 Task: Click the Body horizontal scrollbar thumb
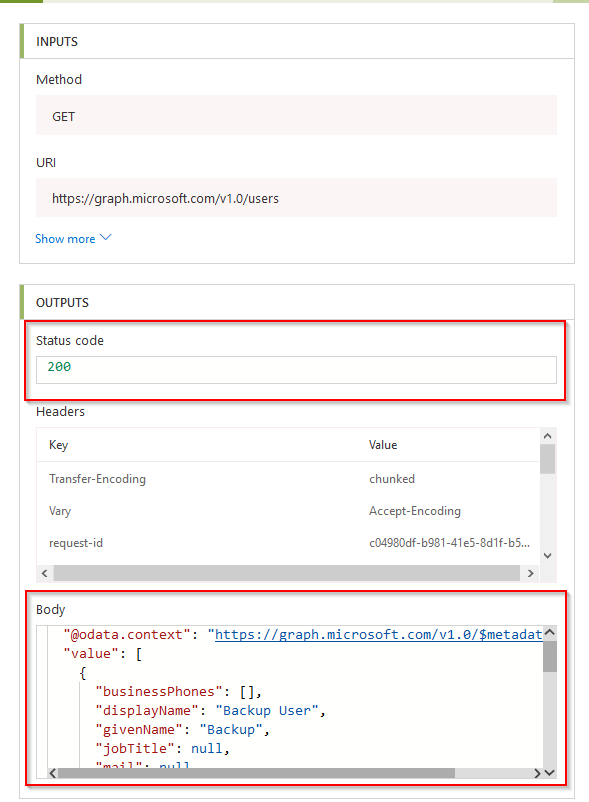[256, 773]
